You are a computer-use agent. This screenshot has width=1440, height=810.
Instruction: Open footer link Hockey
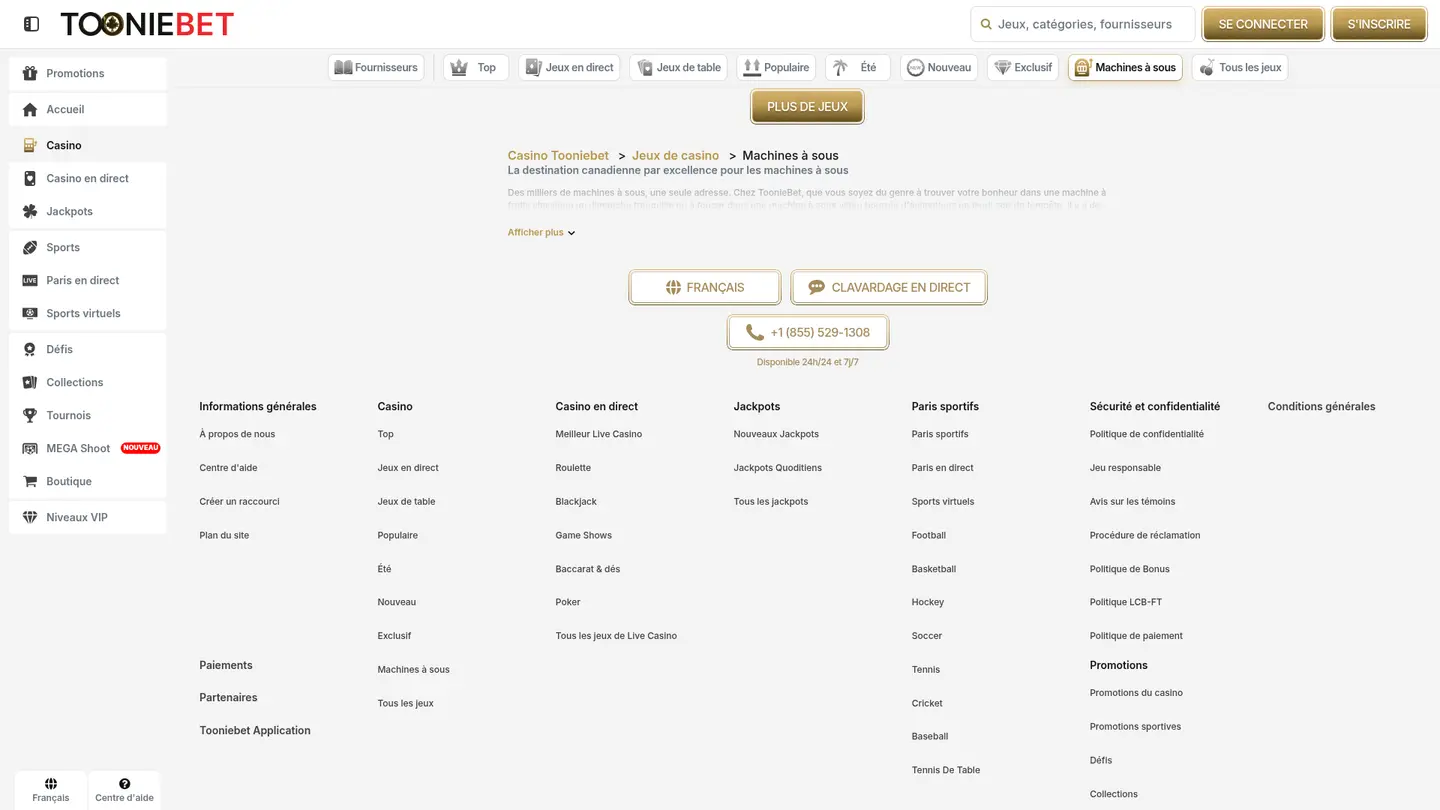[928, 602]
